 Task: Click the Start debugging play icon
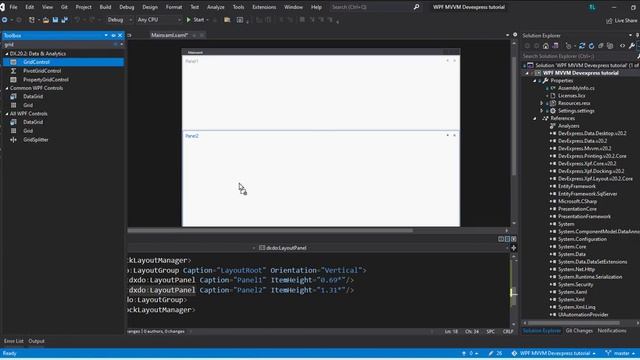pyautogui.click(x=189, y=20)
